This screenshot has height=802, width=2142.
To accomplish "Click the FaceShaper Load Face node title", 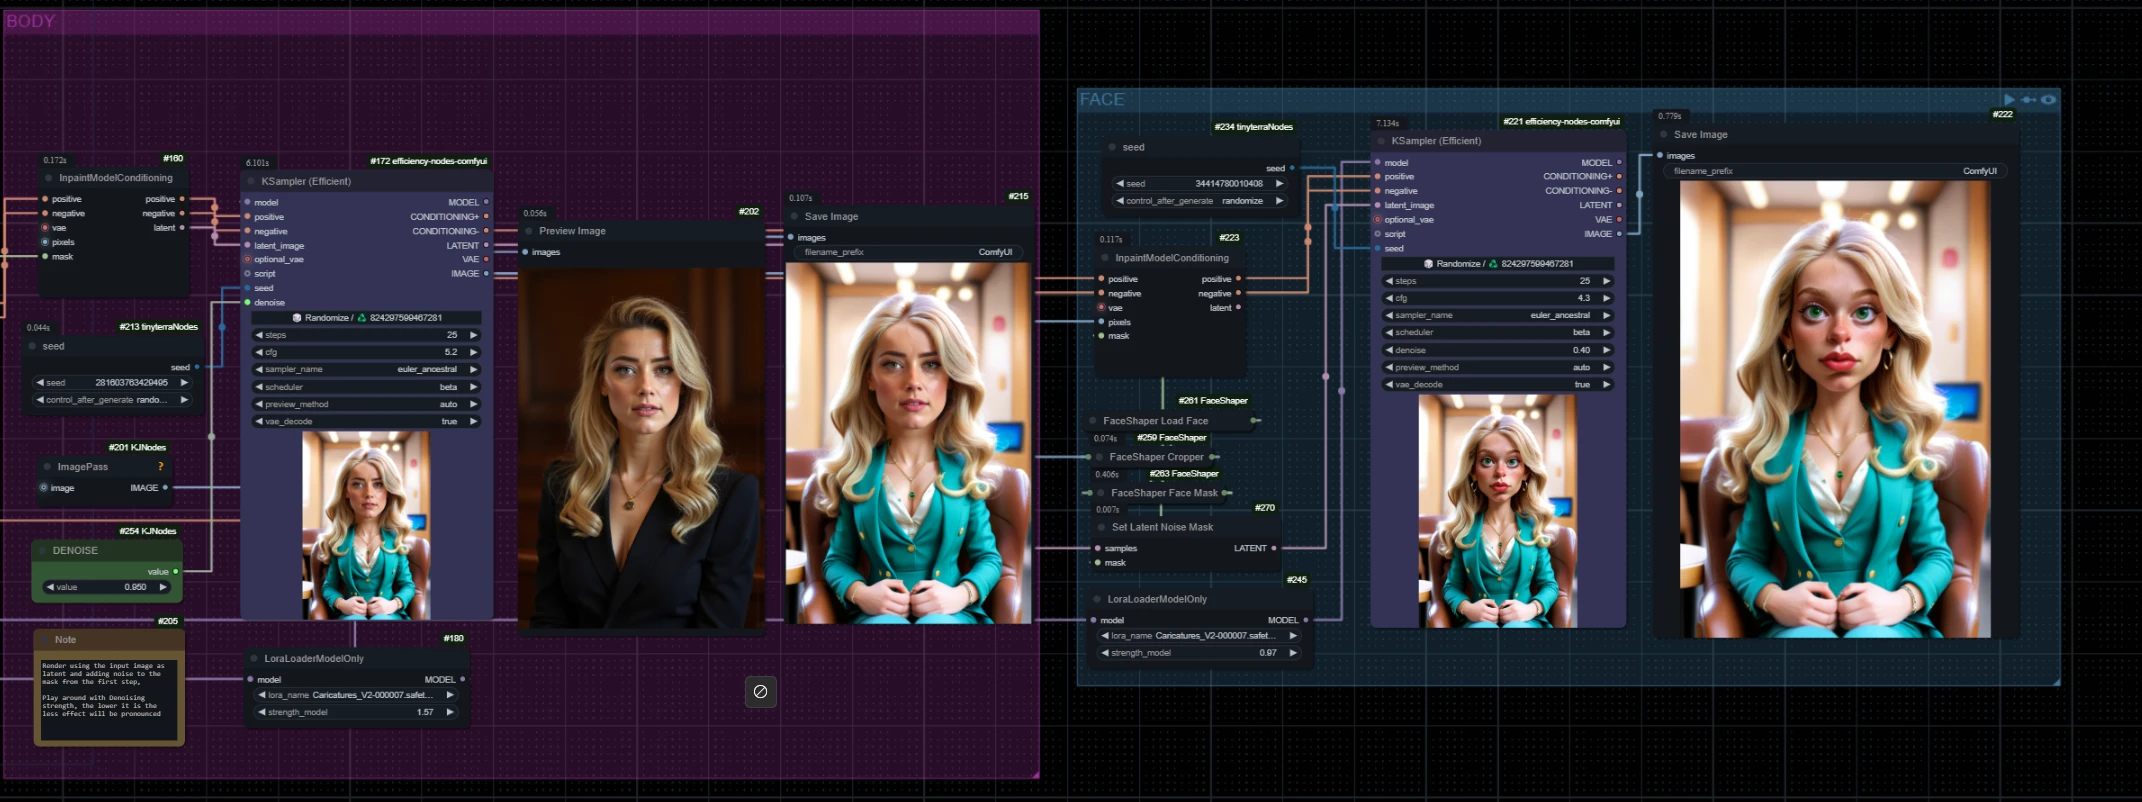I will [1155, 421].
